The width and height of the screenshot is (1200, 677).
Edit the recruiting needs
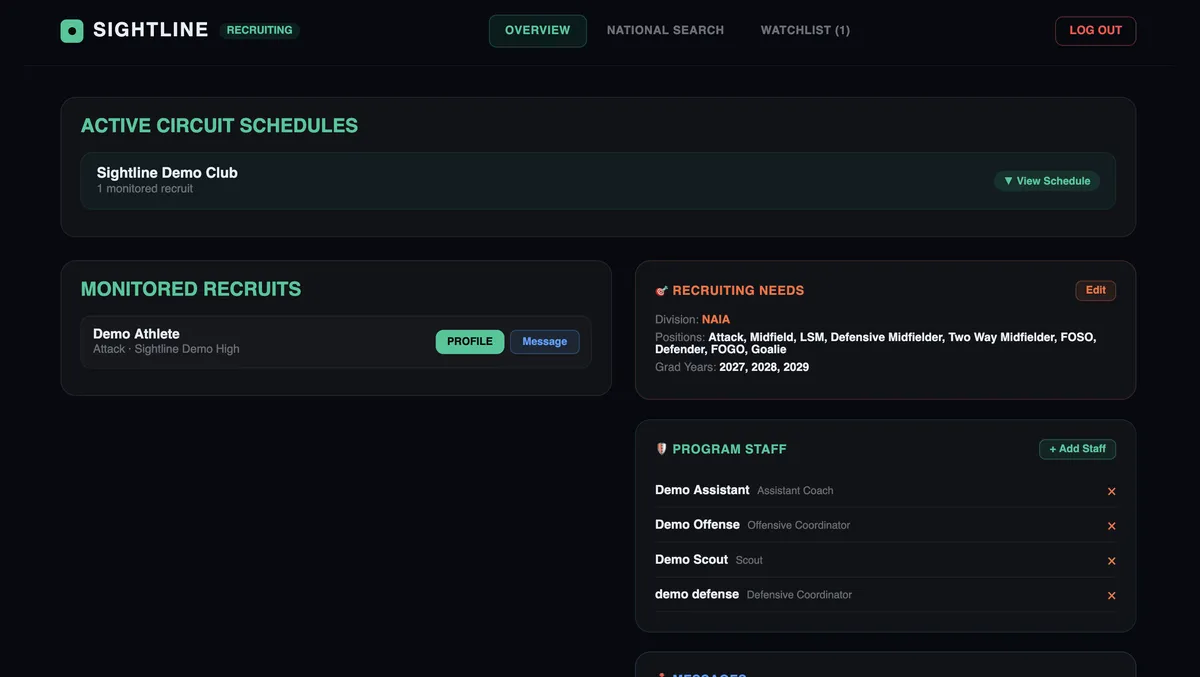click(x=1096, y=290)
